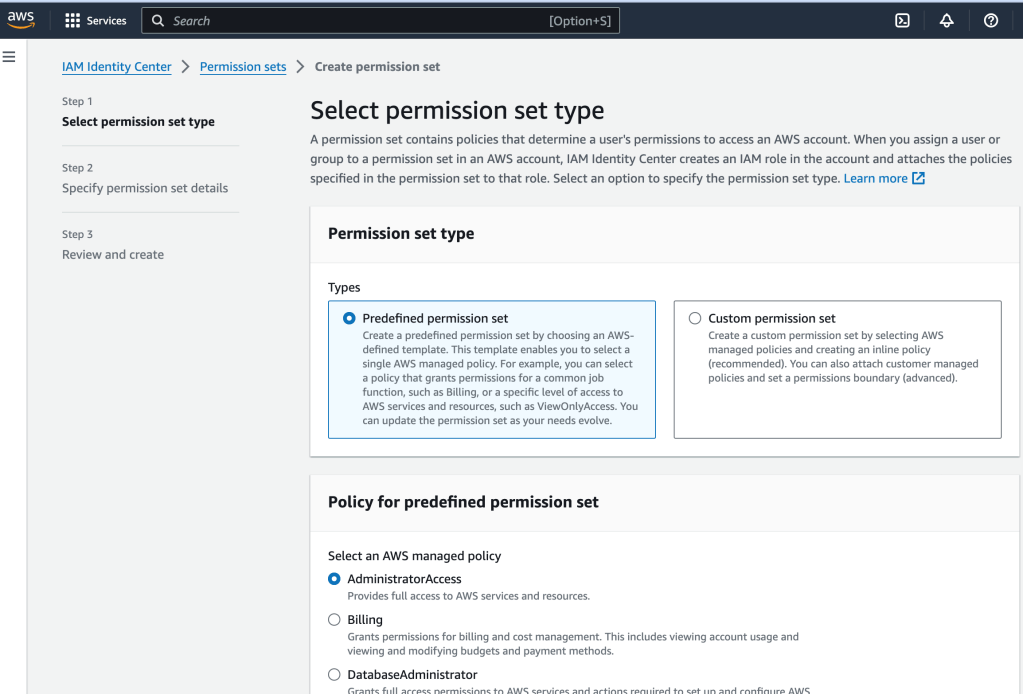Image resolution: width=1023 pixels, height=694 pixels.
Task: Click the AWS logo icon
Action: pos(20,20)
